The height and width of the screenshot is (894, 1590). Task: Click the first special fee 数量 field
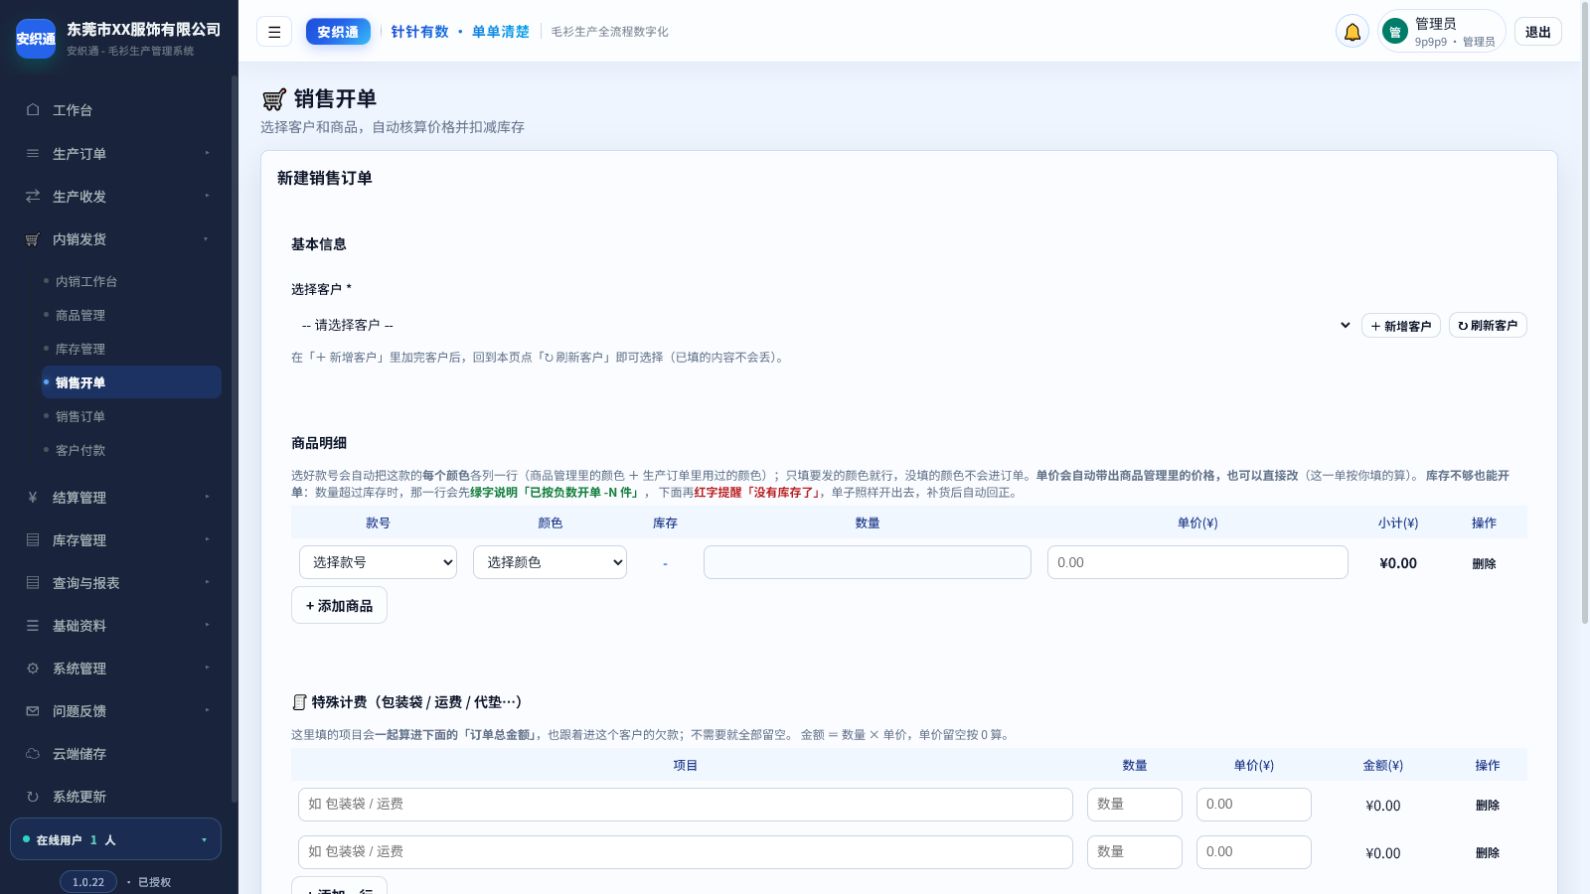(x=1134, y=804)
